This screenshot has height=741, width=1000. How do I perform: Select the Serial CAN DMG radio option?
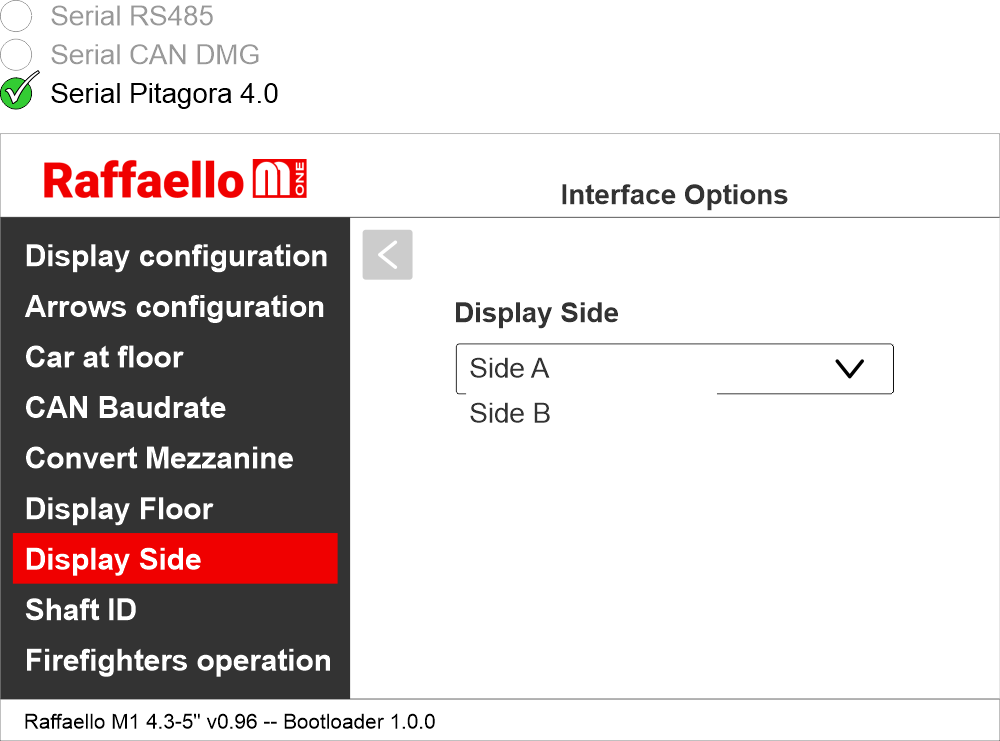pyautogui.click(x=17, y=54)
